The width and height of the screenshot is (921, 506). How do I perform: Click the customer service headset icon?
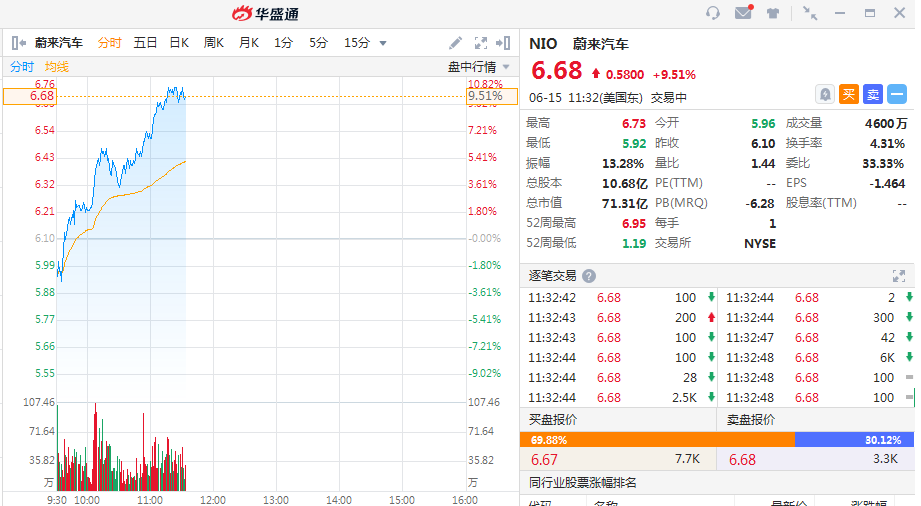pos(713,13)
